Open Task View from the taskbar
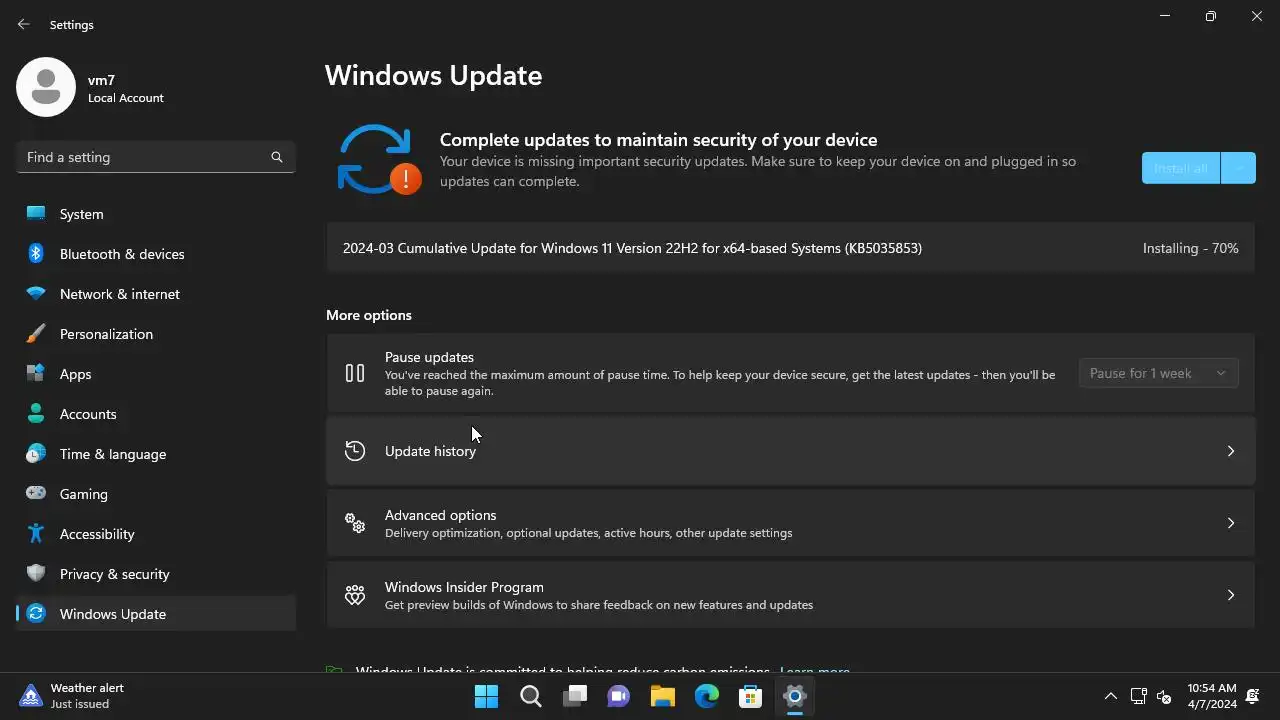This screenshot has width=1280, height=720. point(575,696)
